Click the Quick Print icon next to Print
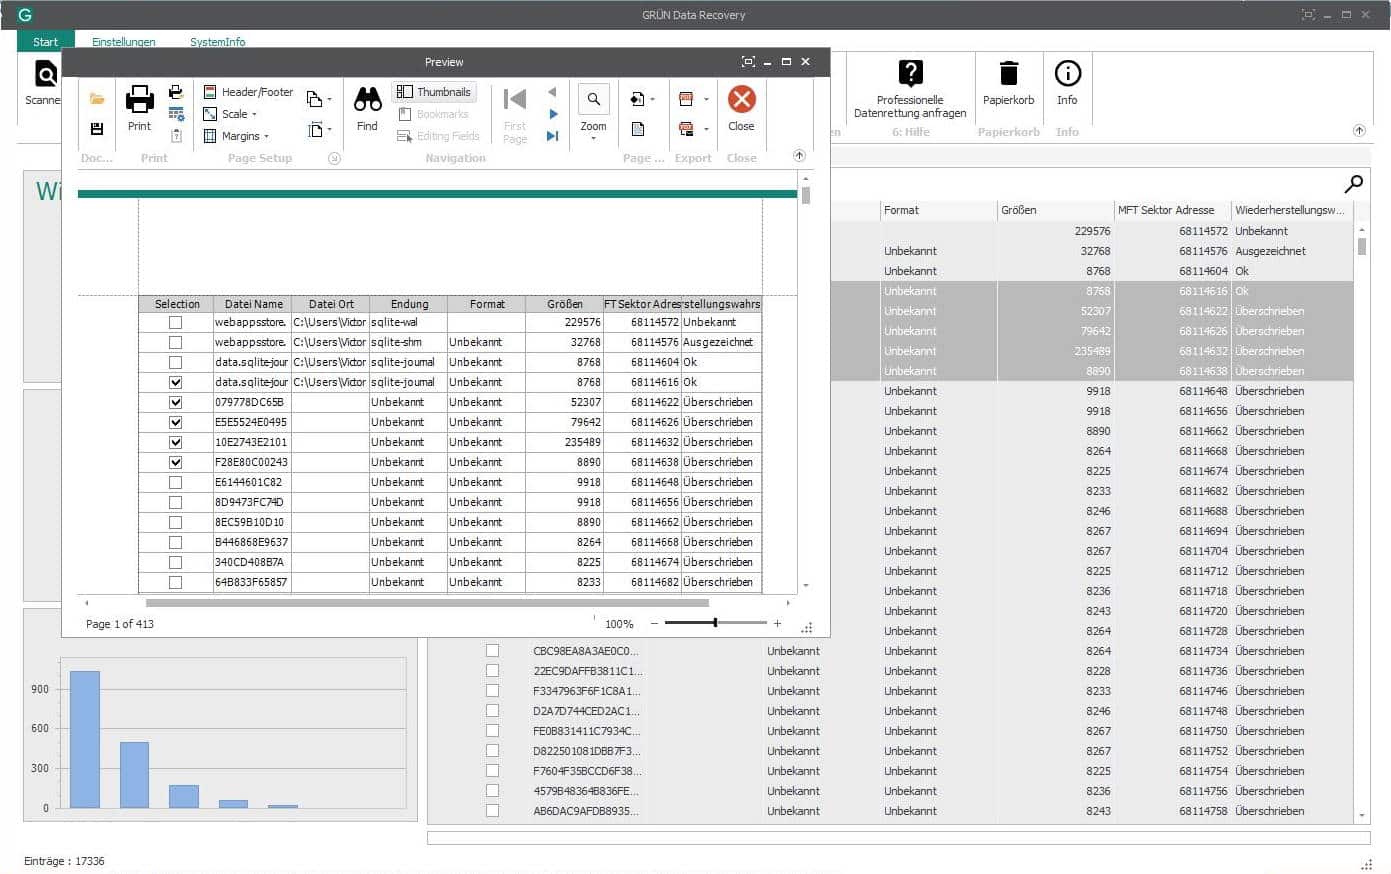Image resolution: width=1391 pixels, height=874 pixels. 176,93
